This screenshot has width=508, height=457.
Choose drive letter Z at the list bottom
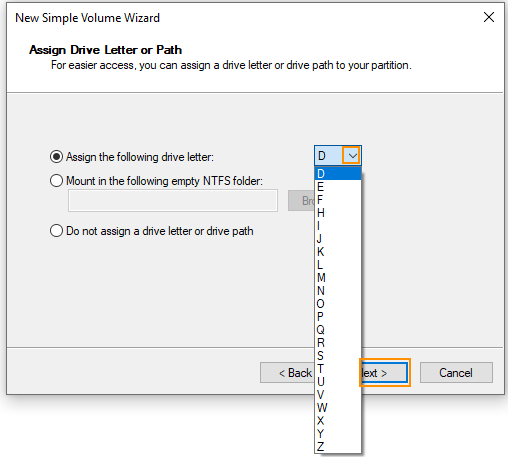coord(338,447)
